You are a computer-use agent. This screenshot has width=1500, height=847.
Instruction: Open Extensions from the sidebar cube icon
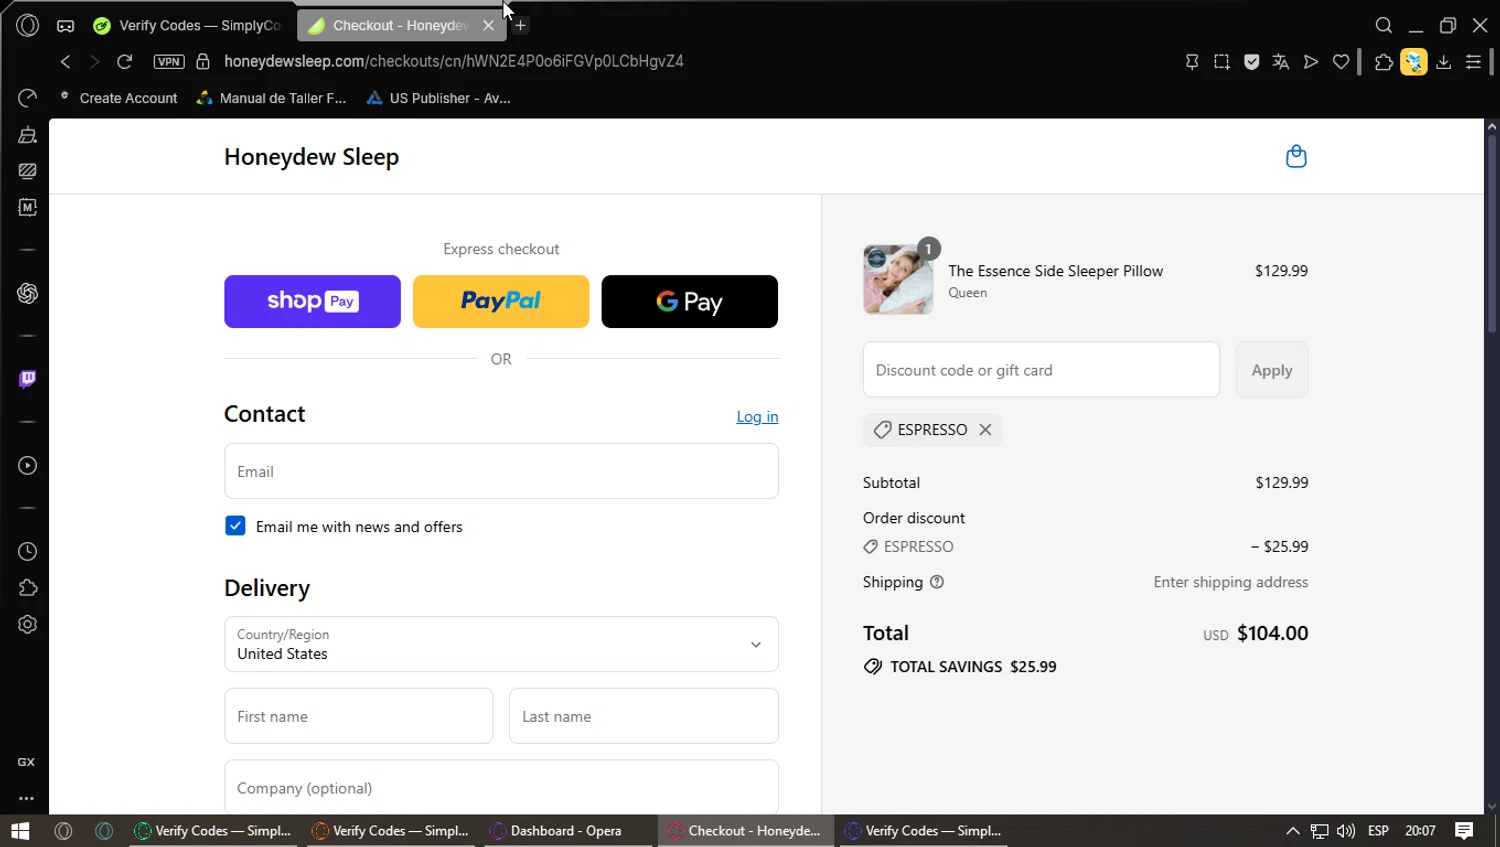click(28, 588)
